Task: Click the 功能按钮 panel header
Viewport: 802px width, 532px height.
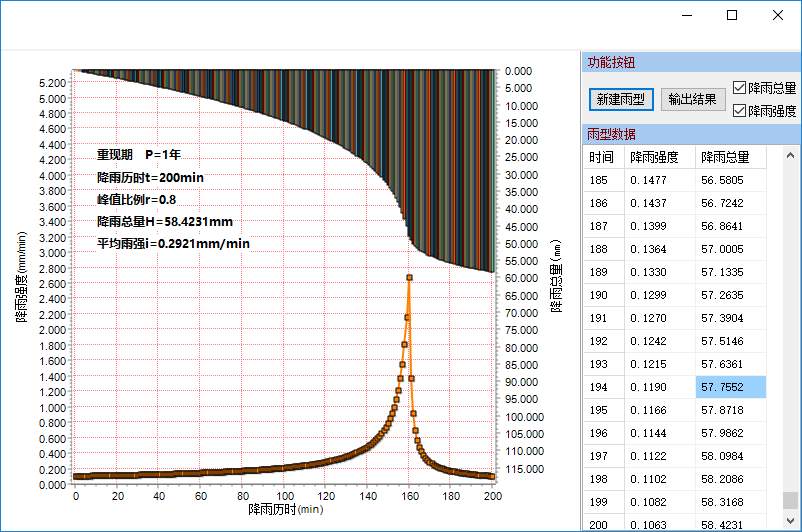Action: click(690, 63)
